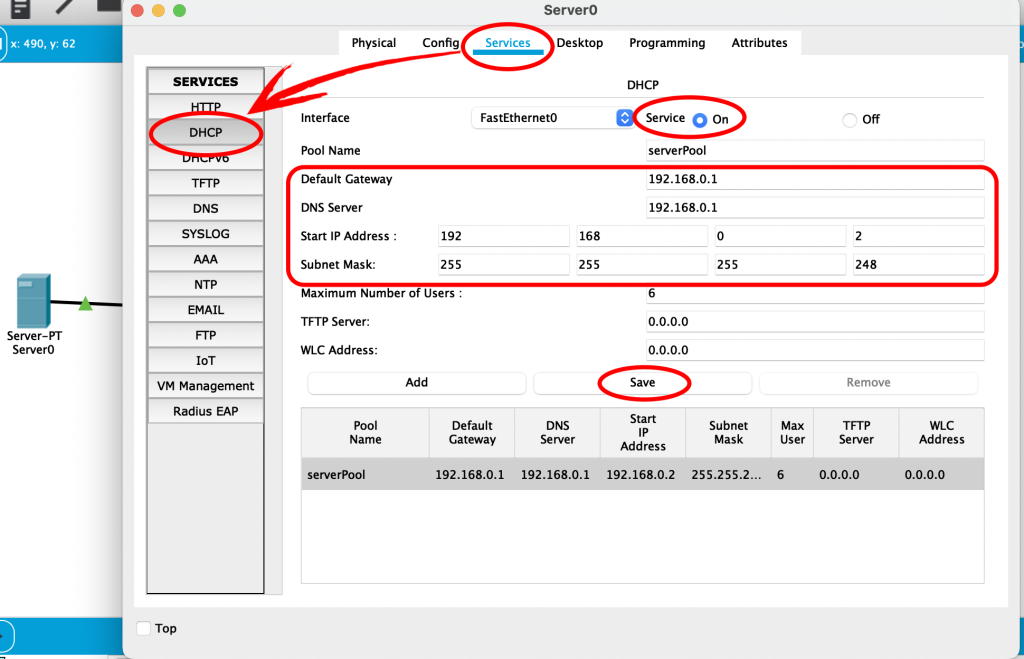This screenshot has height=659, width=1024.
Task: Click the yellow minimize window button
Action: coord(159,10)
